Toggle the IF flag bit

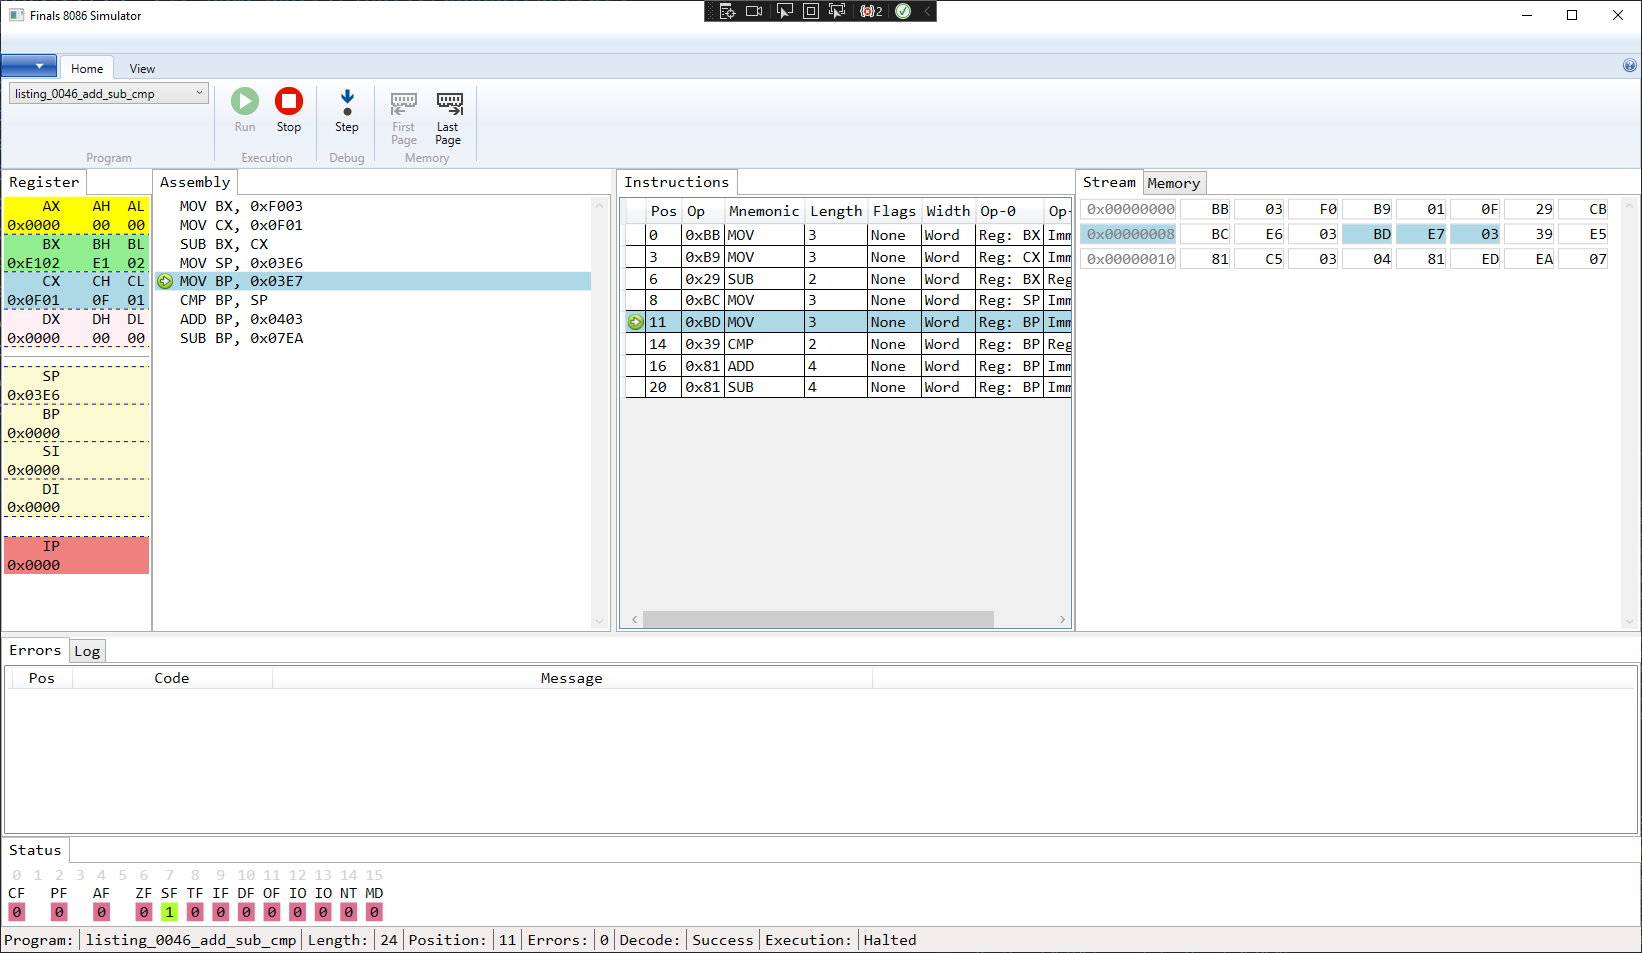[x=221, y=912]
